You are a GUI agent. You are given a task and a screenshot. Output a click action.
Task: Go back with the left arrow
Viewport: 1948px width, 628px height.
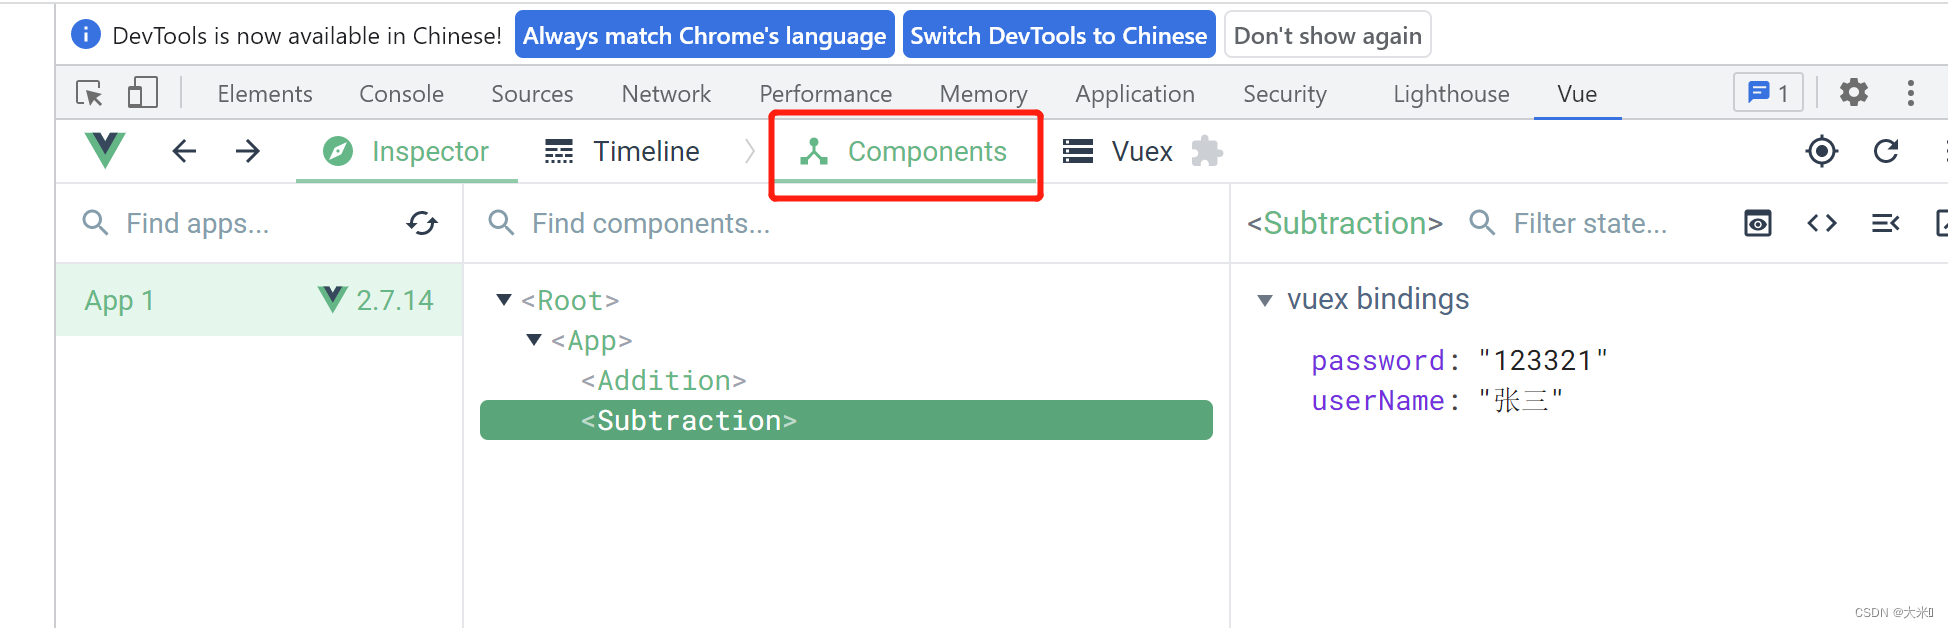pos(184,151)
